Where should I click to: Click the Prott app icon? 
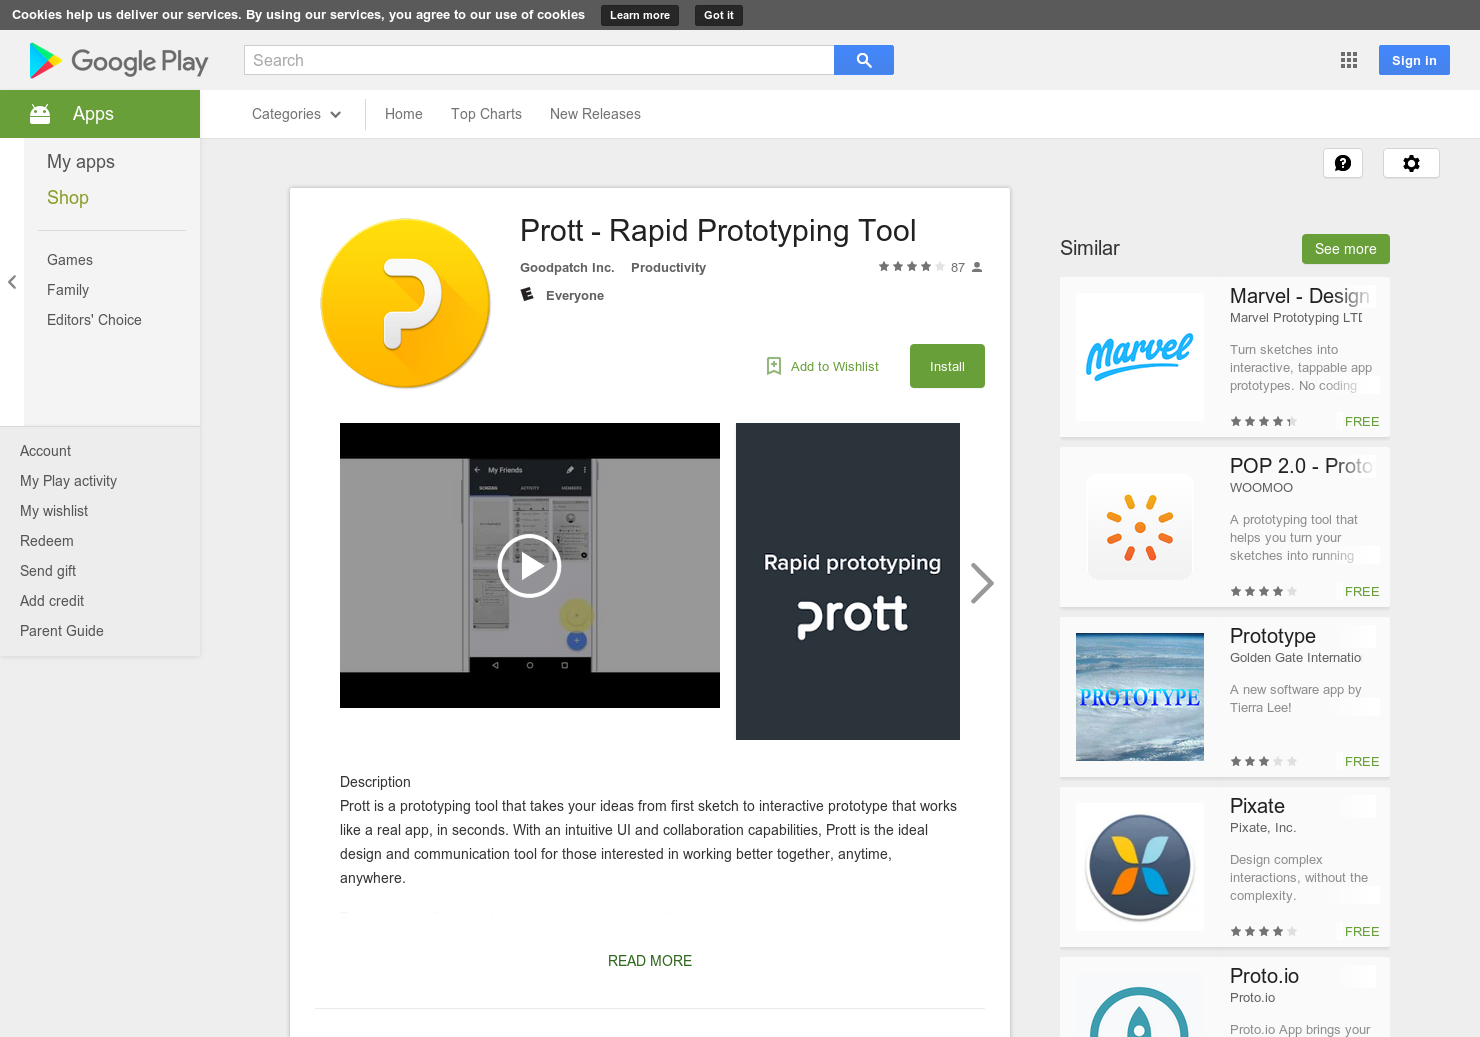pyautogui.click(x=405, y=303)
